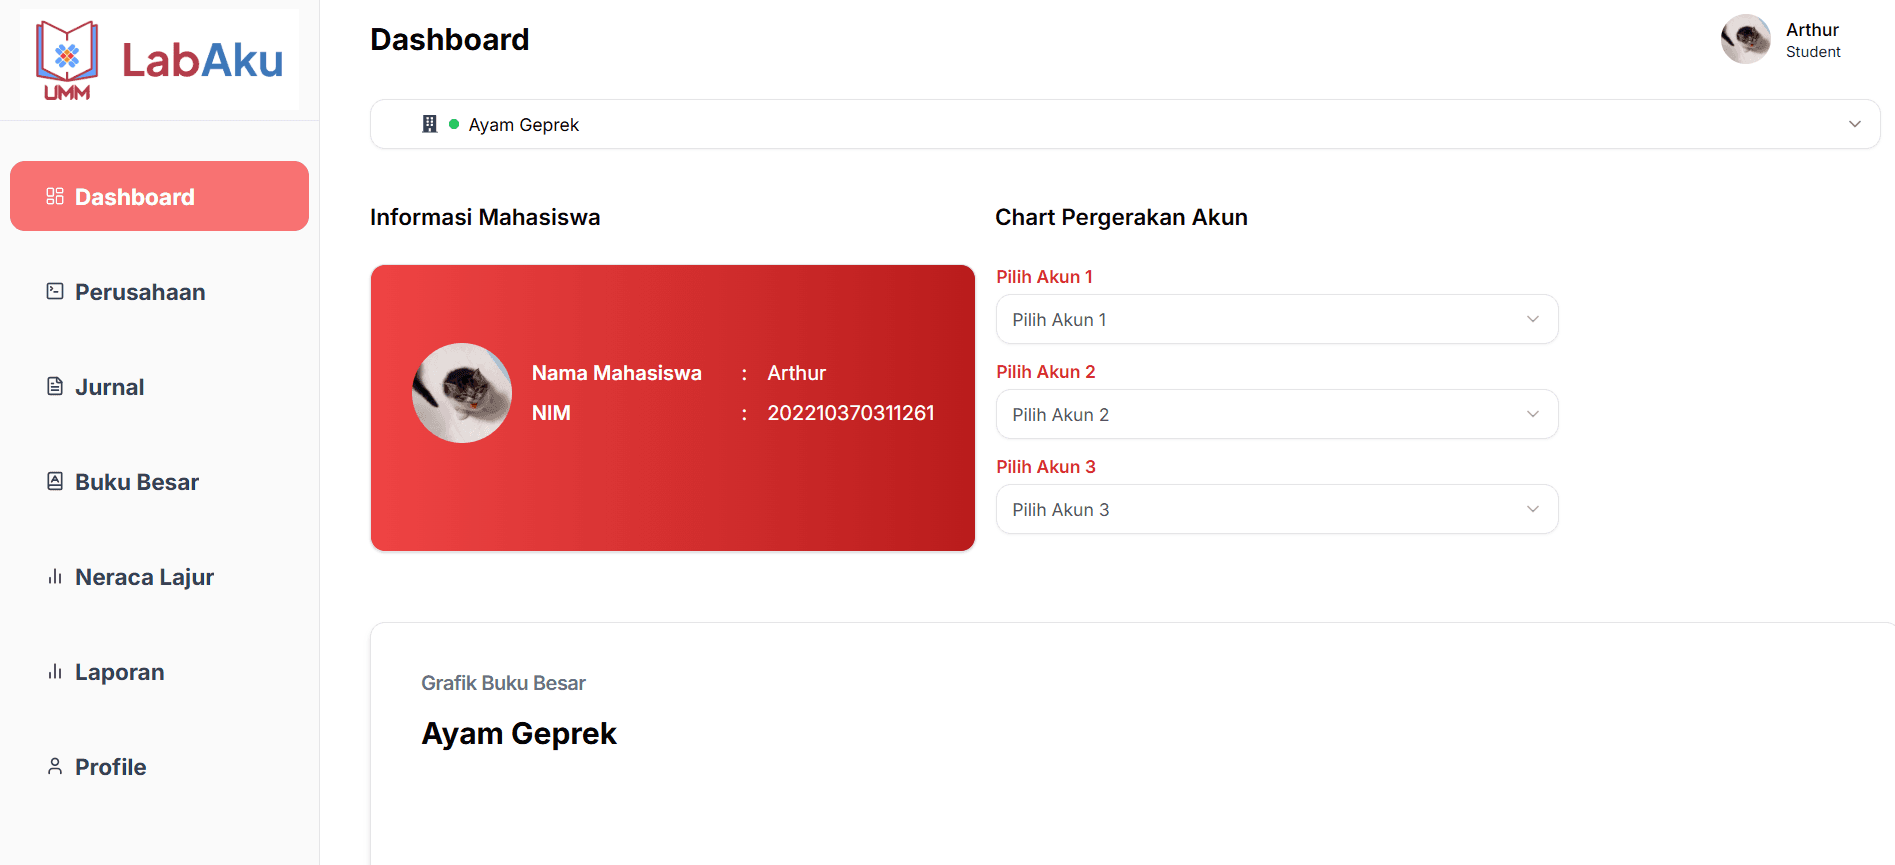
Task: Open the Ayam Geprek company selector
Action: point(1124,124)
